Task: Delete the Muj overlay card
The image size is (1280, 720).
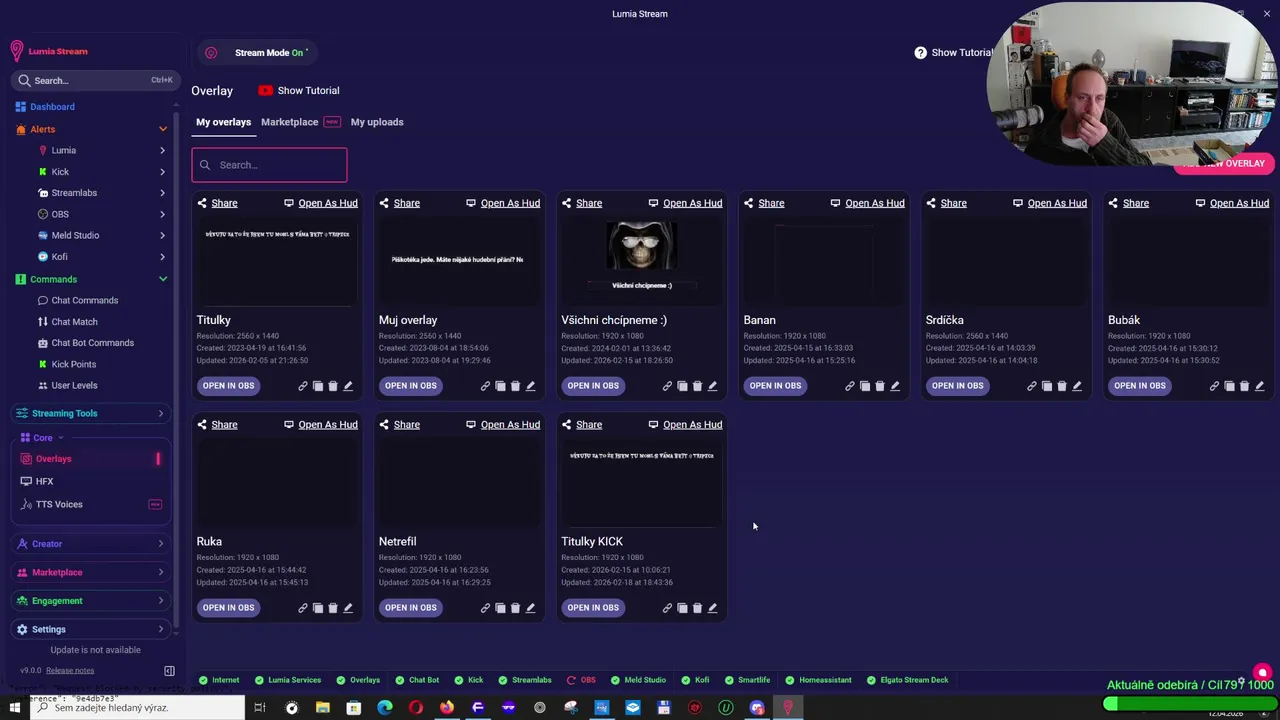Action: [515, 386]
